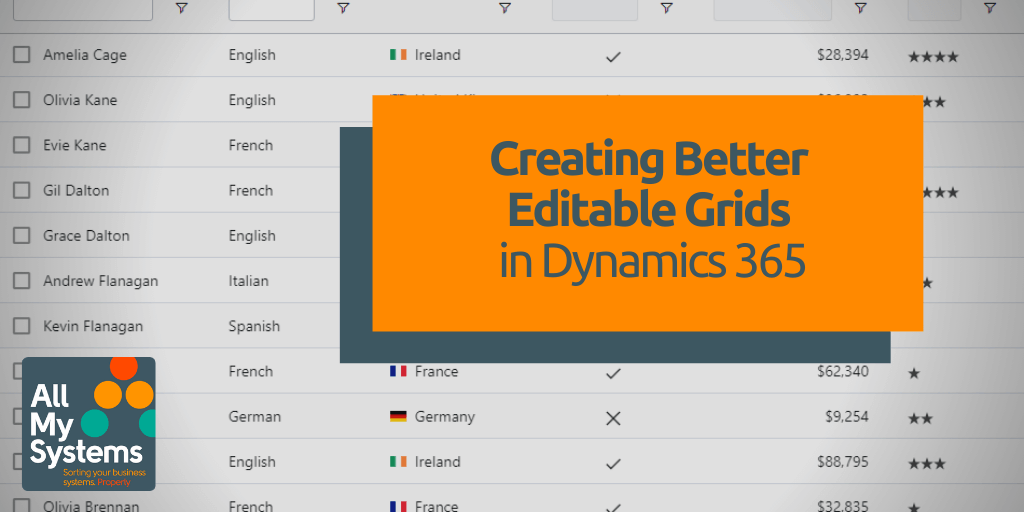Screen dimensions: 1024x512
Task: Open the filter icon for the salary column
Action: click(861, 8)
